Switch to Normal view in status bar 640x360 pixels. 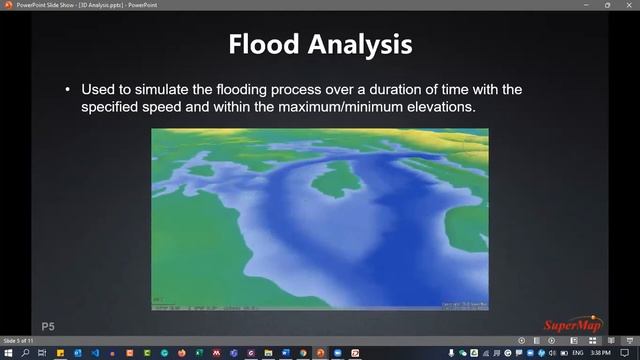pos(573,340)
